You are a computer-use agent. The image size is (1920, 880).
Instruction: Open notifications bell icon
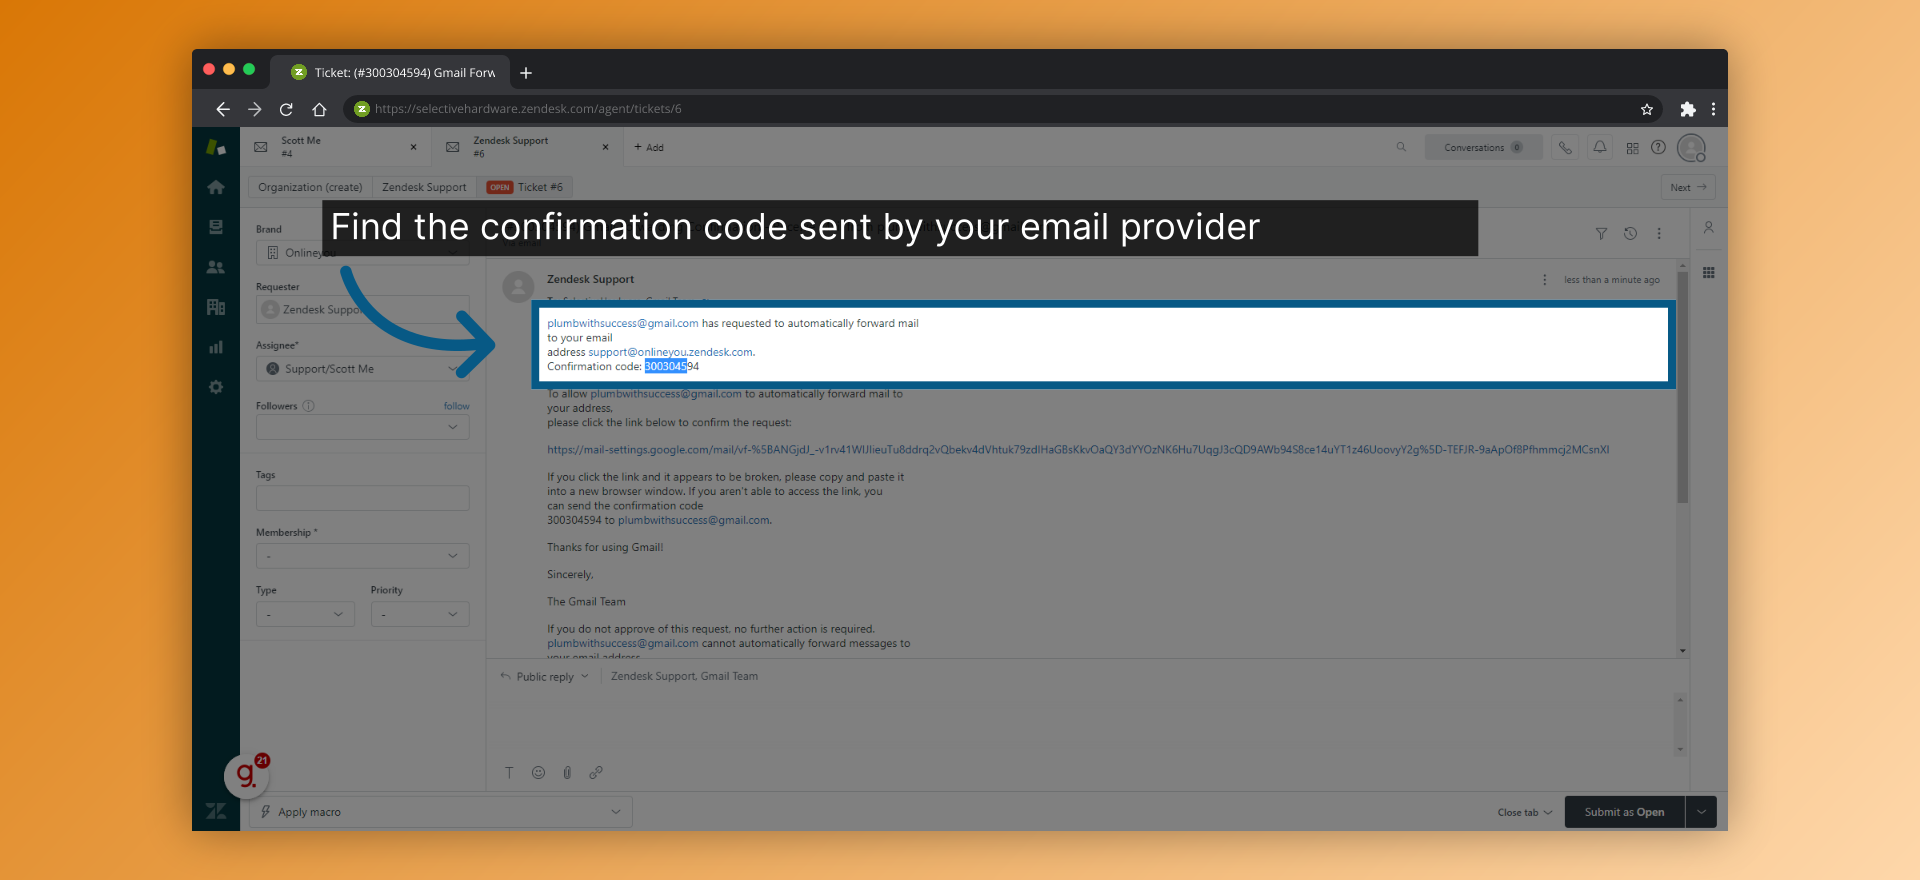click(1600, 147)
